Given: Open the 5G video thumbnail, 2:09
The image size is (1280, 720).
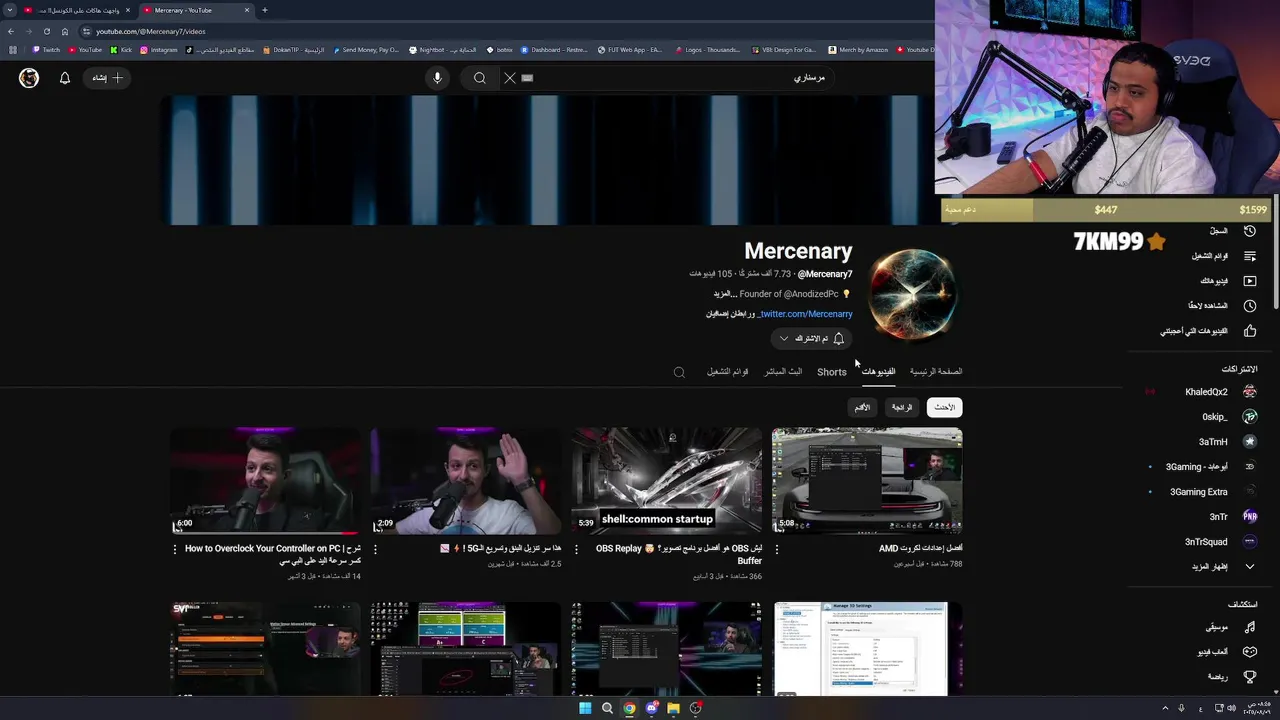Looking at the screenshot, I should coord(466,481).
